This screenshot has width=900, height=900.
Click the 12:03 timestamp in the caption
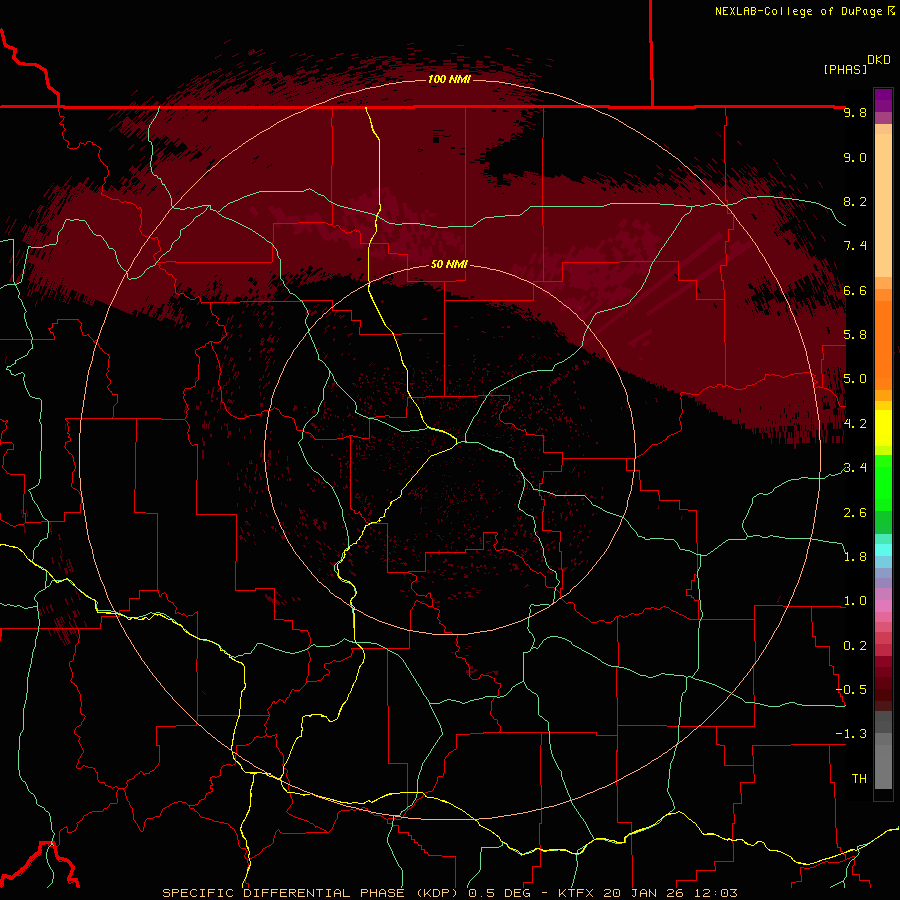[715, 893]
